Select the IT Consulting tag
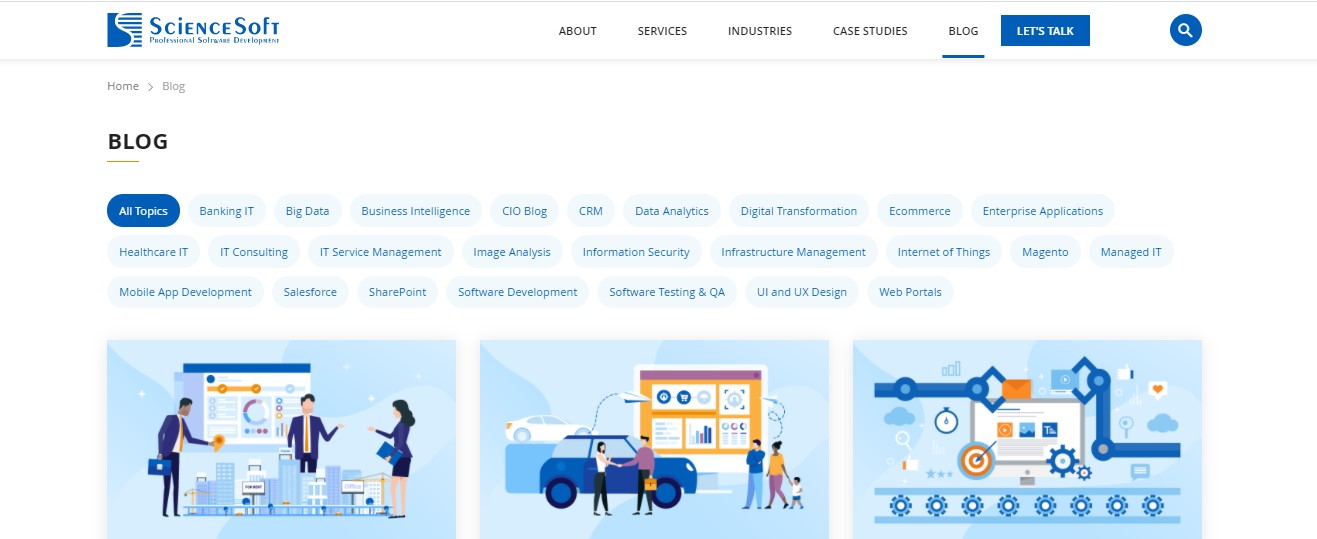 [254, 252]
